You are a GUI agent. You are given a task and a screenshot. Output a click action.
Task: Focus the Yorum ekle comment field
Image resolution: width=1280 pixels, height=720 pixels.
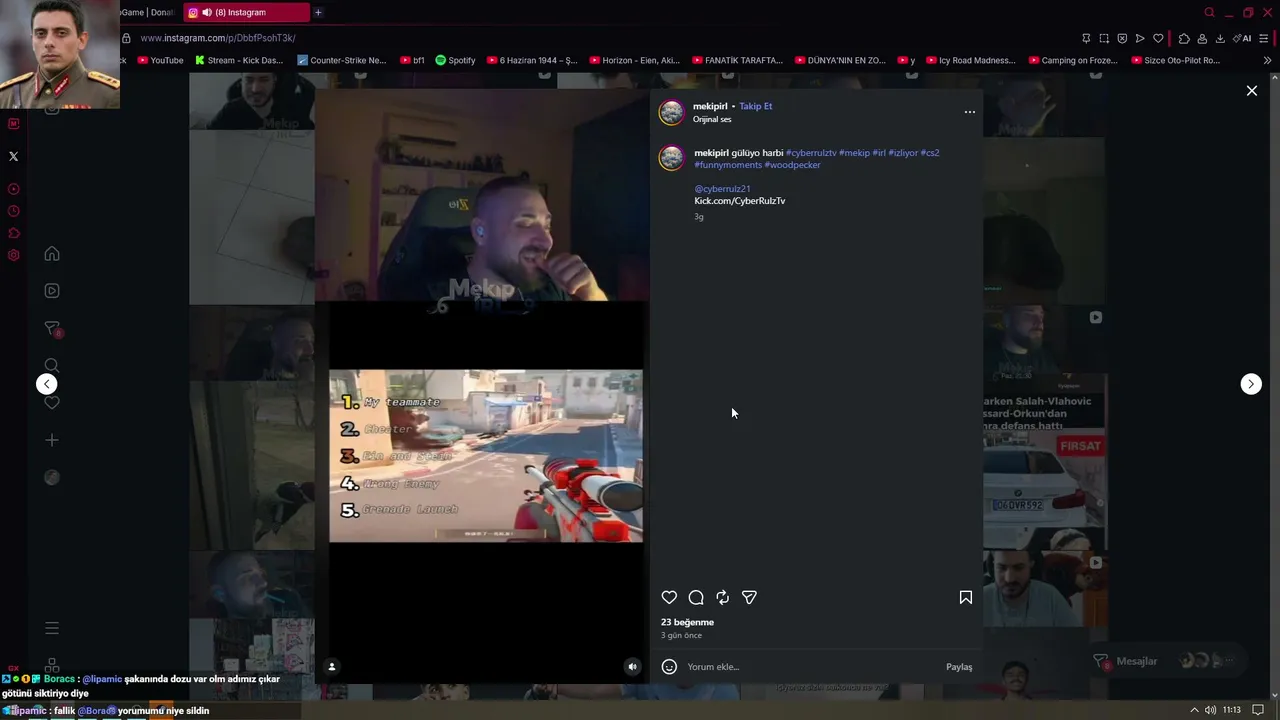(812, 667)
